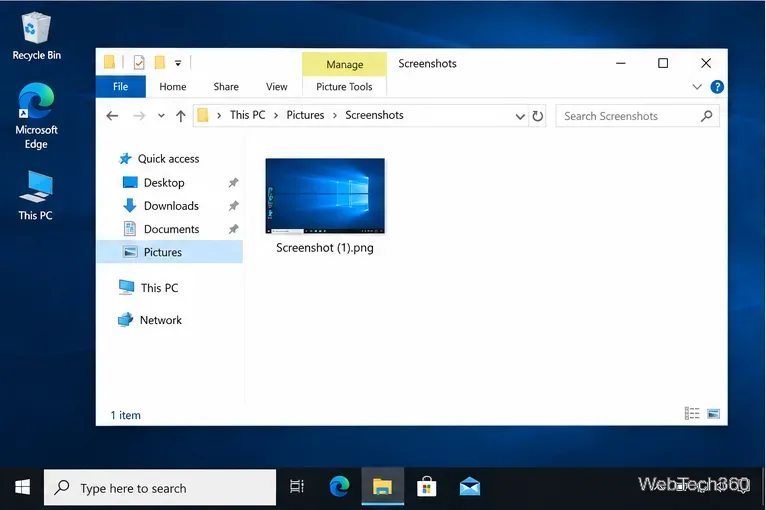Screen dimensions: 766x510
Task: Open the Picture Tools tab
Action: point(344,86)
